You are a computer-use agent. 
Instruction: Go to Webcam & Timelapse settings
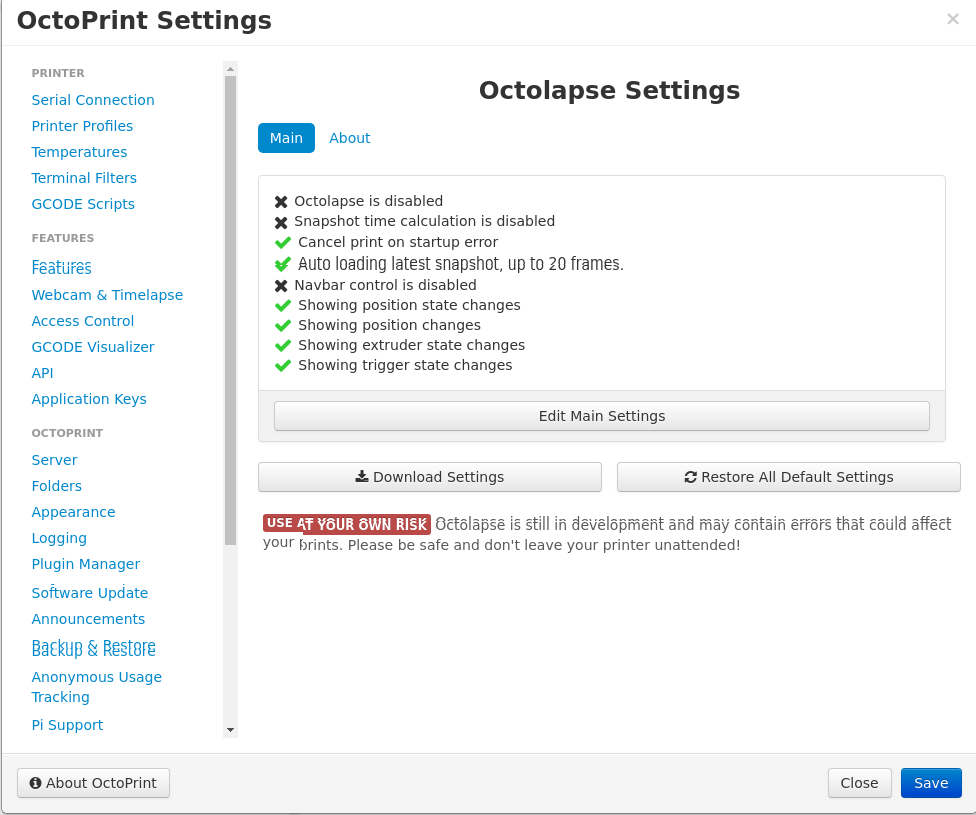[107, 295]
